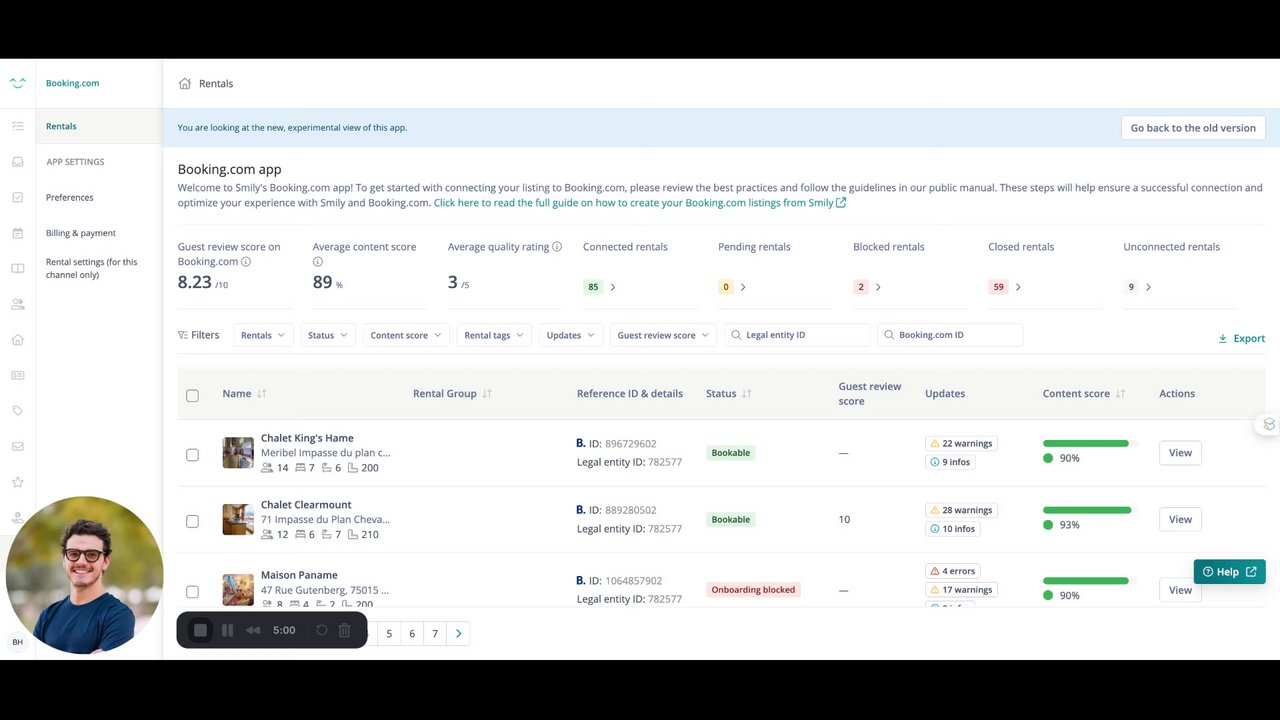Open the Guest review score filter dropdown

[663, 335]
